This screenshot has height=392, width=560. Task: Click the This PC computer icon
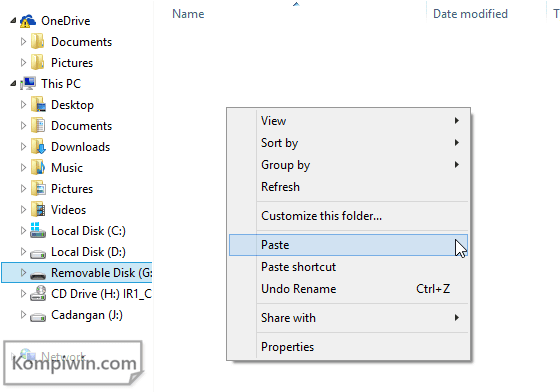pos(28,84)
